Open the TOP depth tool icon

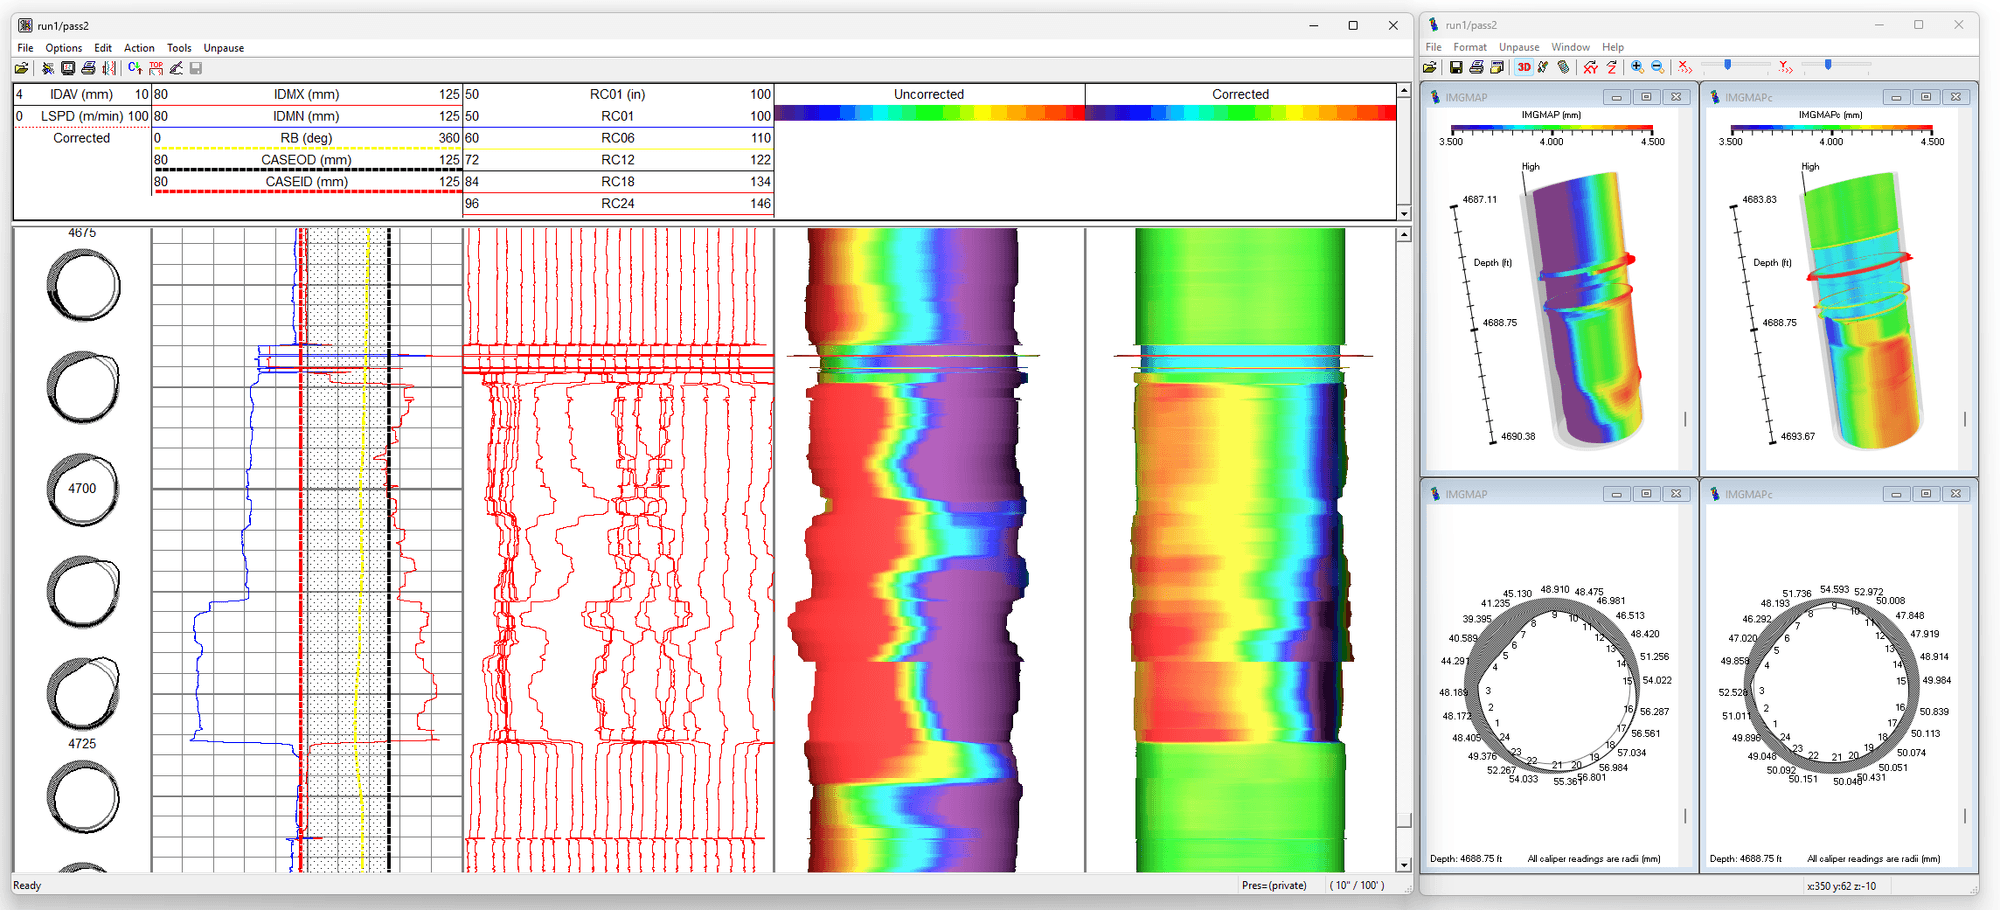pos(156,67)
